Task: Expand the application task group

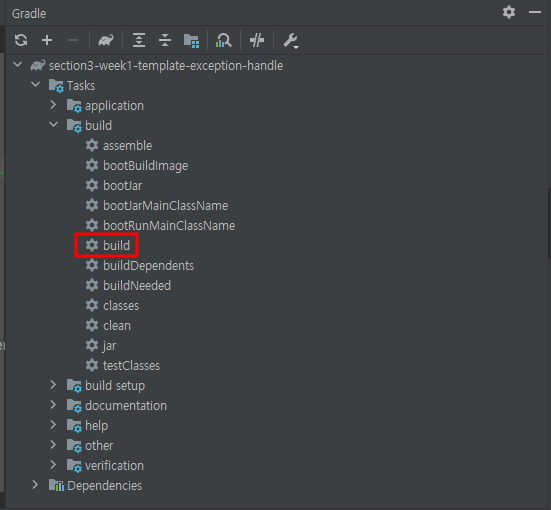Action: pos(53,105)
